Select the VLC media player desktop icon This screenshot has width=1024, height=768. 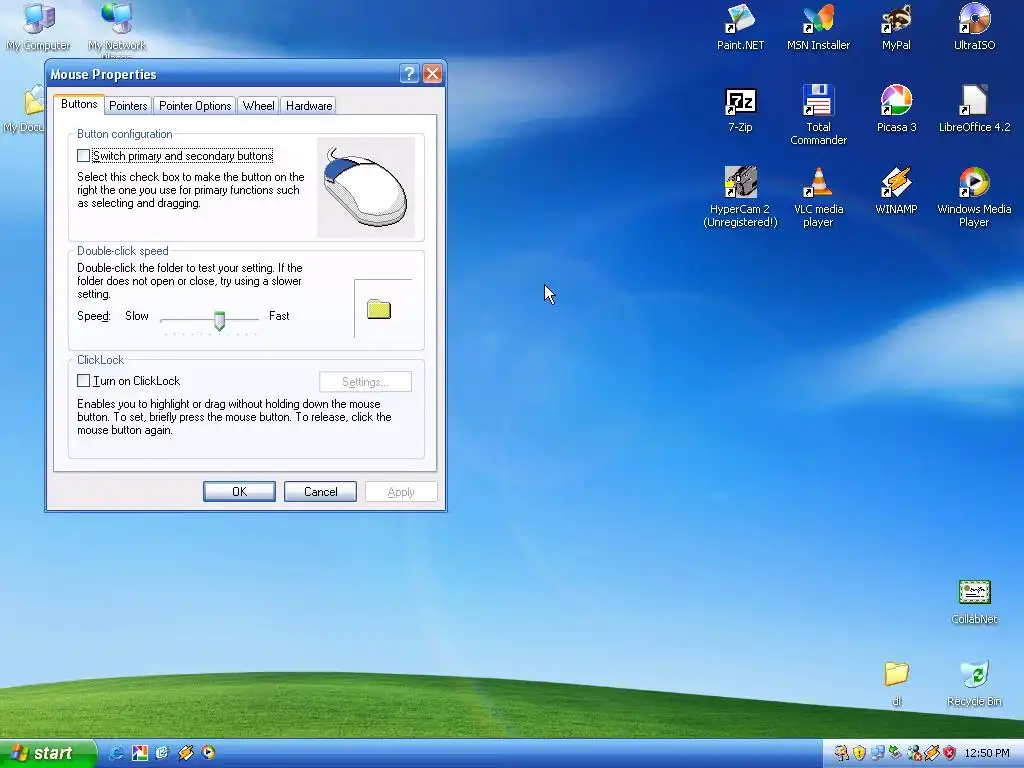[818, 196]
